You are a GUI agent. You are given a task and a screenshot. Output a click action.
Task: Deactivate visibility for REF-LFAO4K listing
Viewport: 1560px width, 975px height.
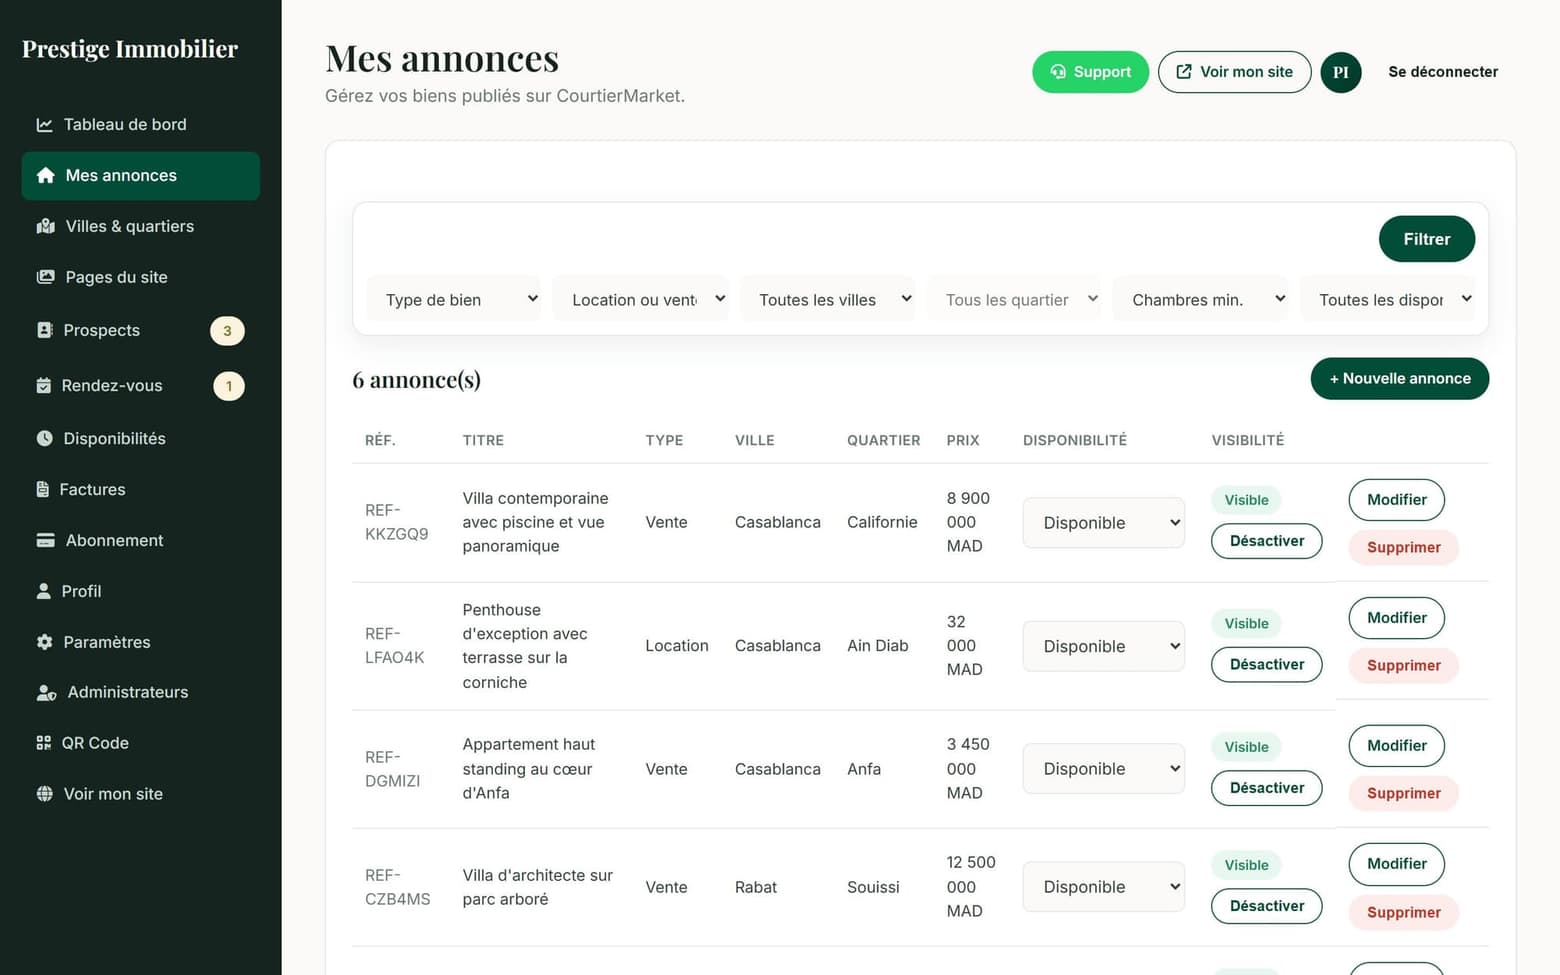pyautogui.click(x=1266, y=665)
